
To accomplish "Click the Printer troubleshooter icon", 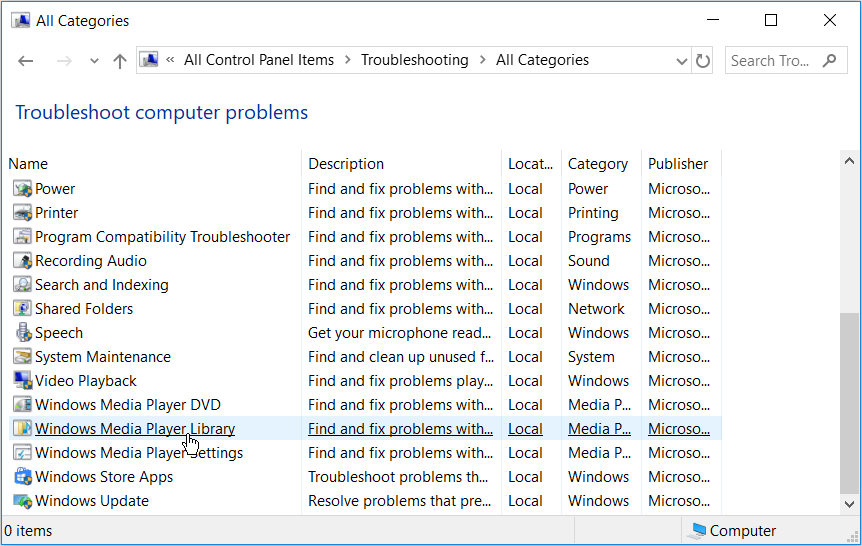I will pos(22,212).
